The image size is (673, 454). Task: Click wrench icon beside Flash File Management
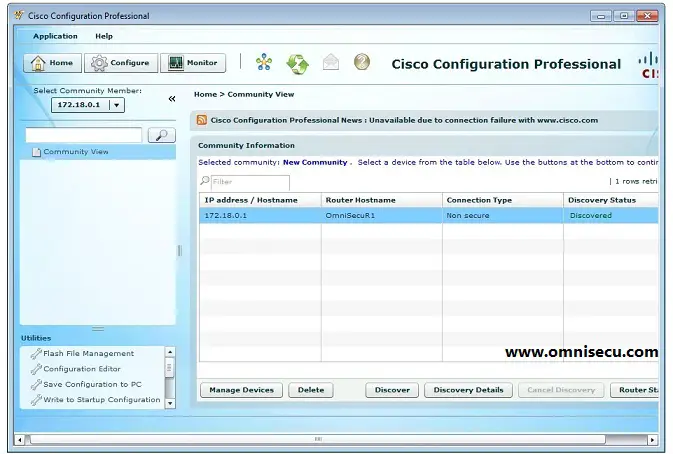tap(36, 354)
